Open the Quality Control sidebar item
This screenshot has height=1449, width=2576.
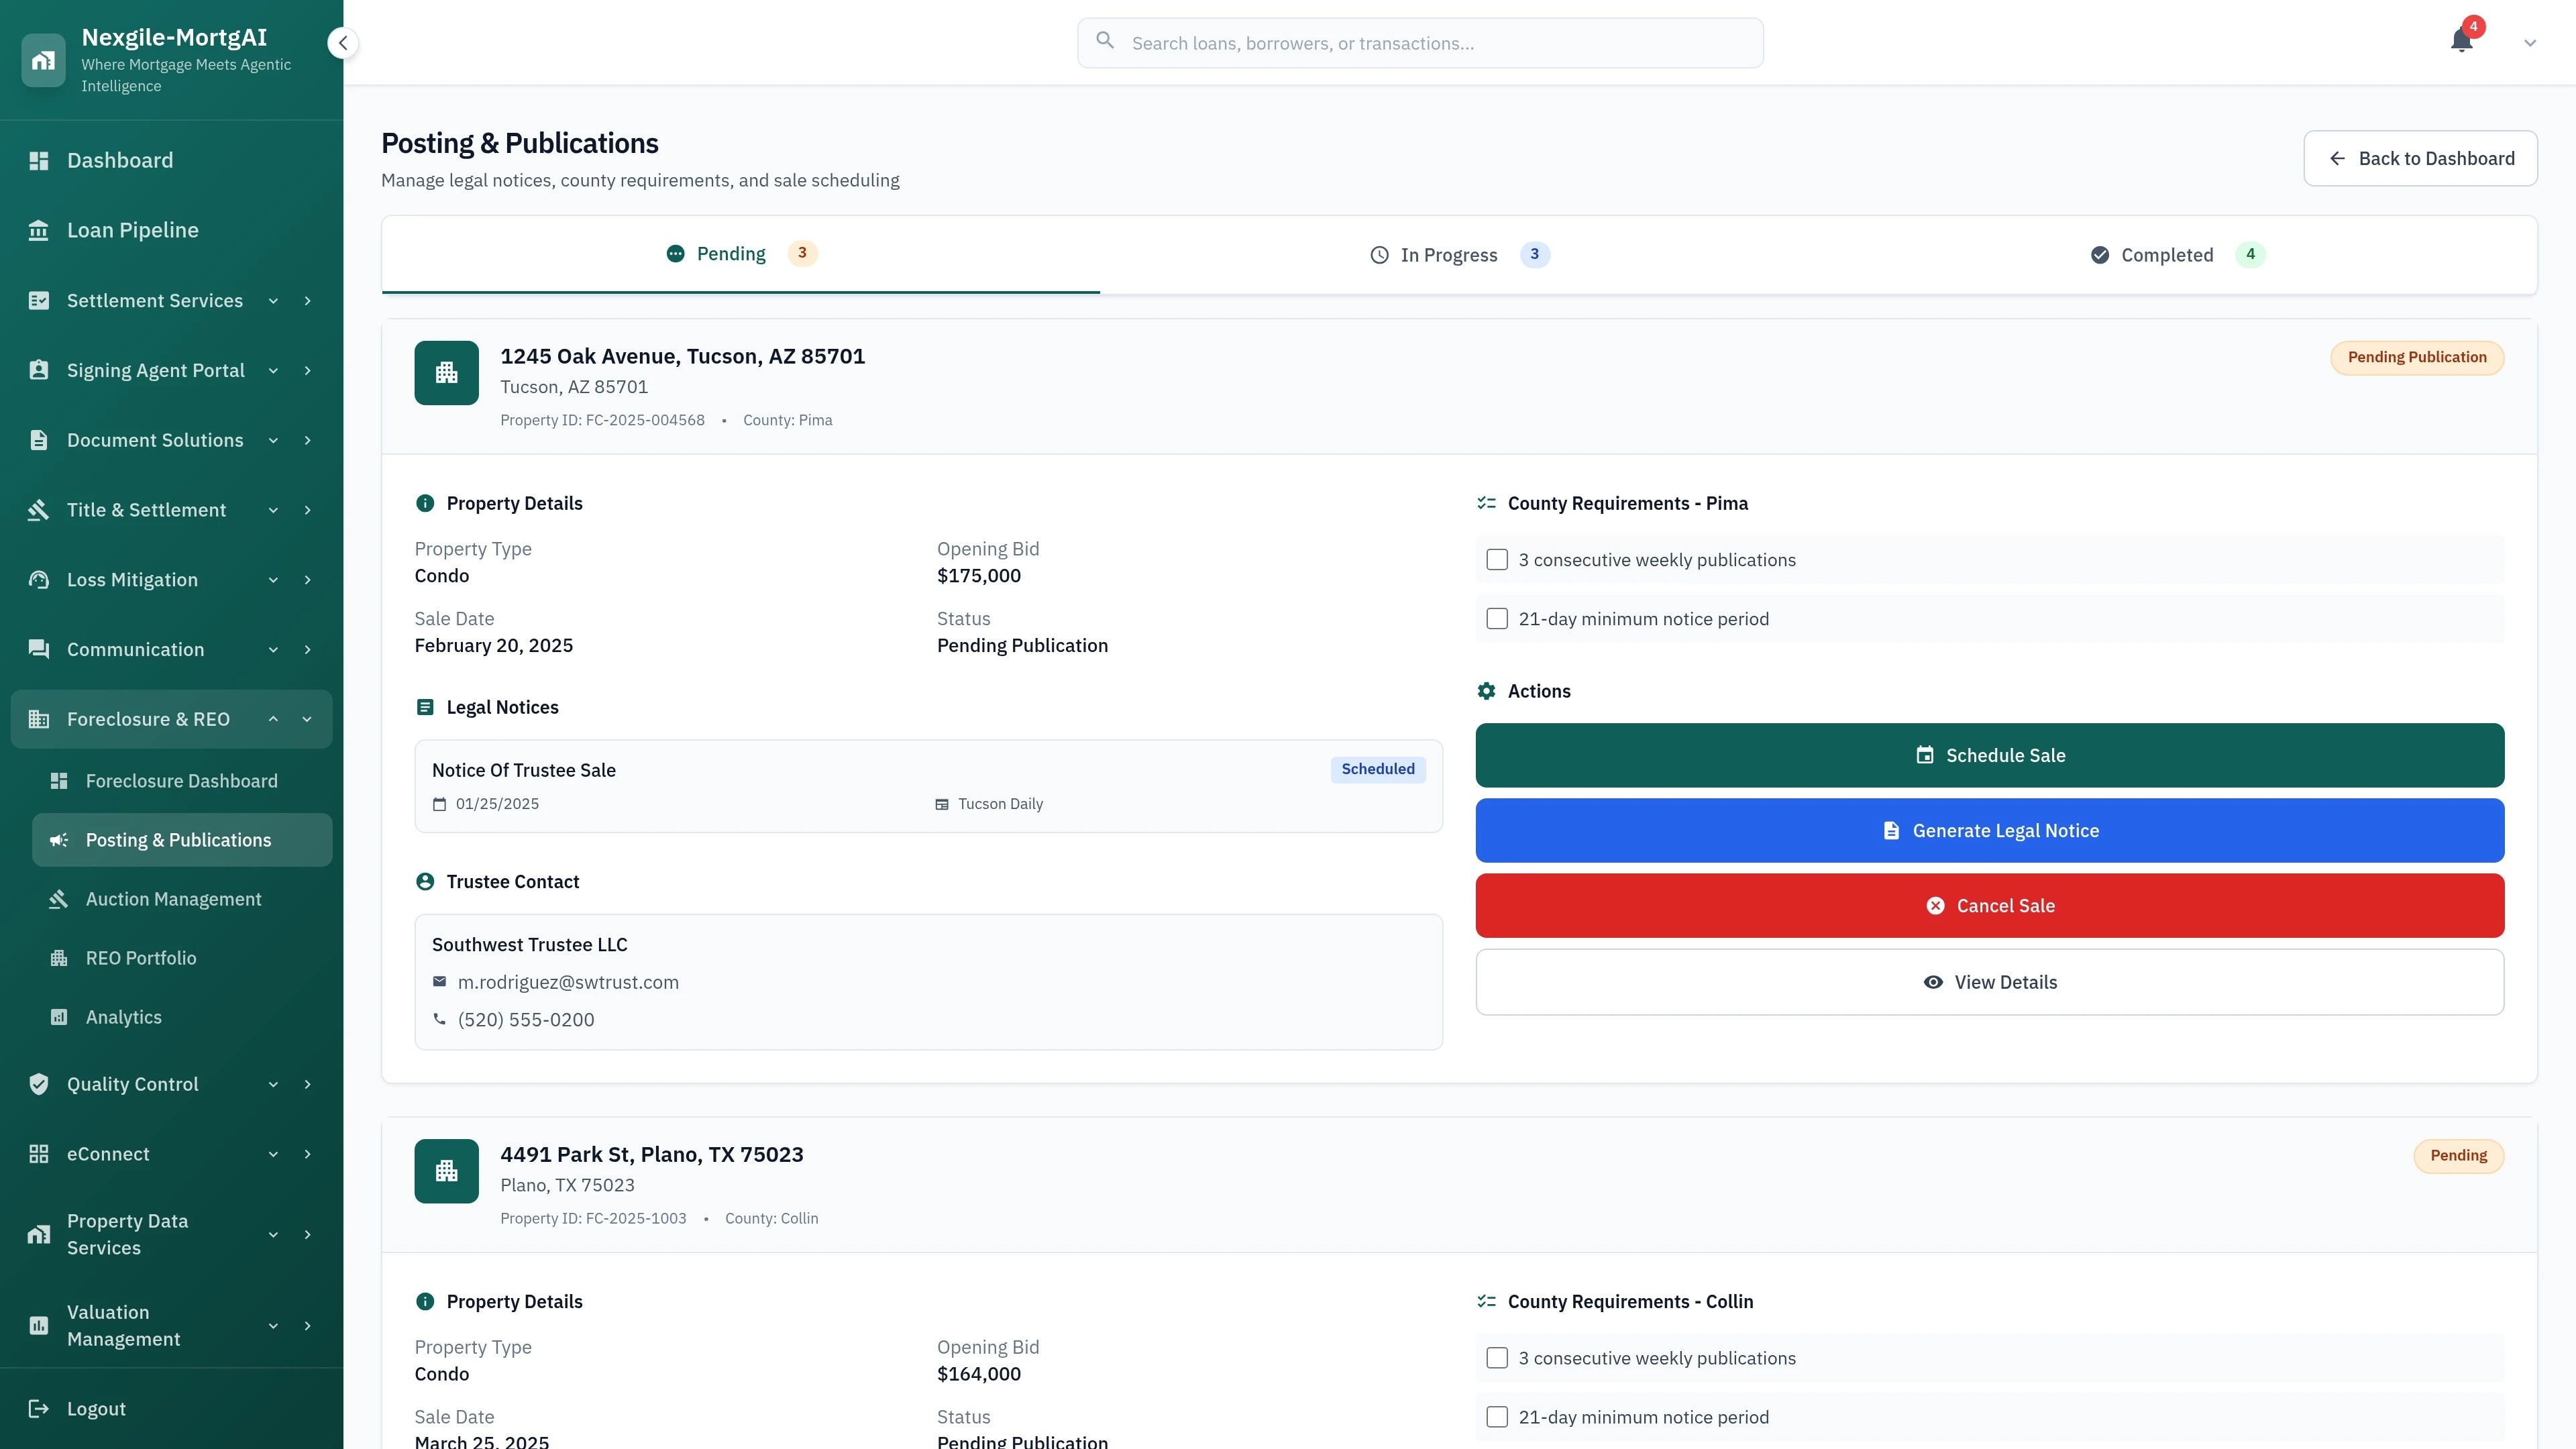[x=132, y=1084]
